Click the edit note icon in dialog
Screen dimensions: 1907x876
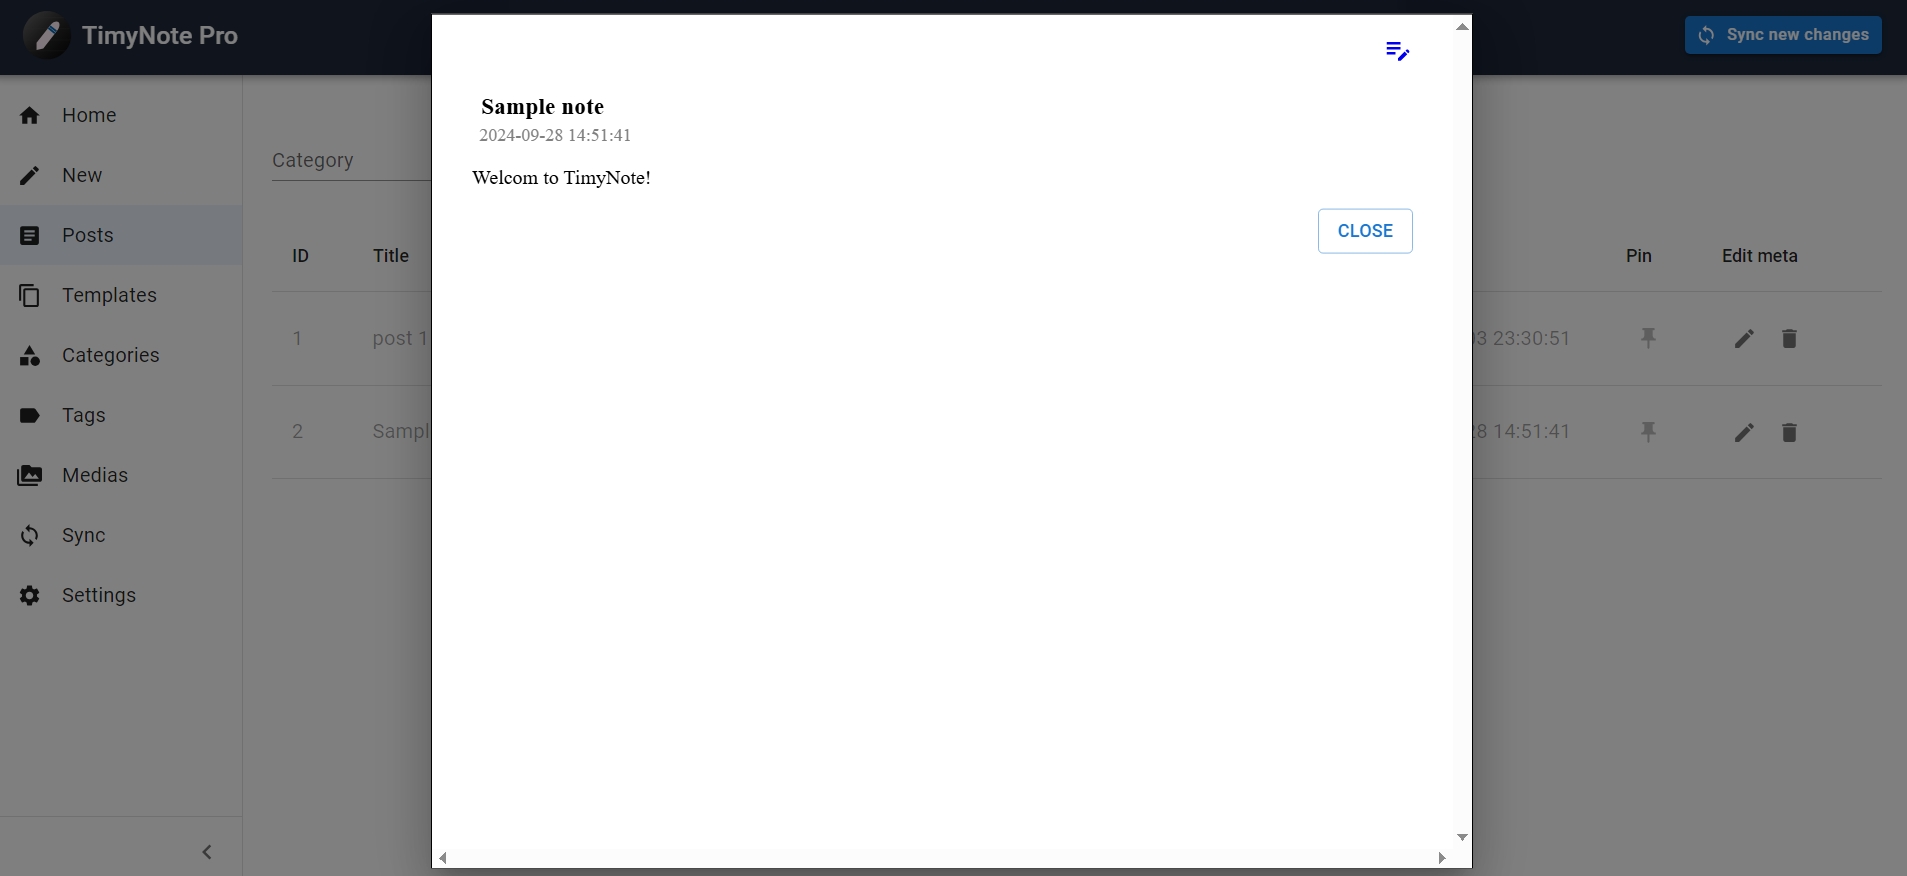click(1397, 51)
